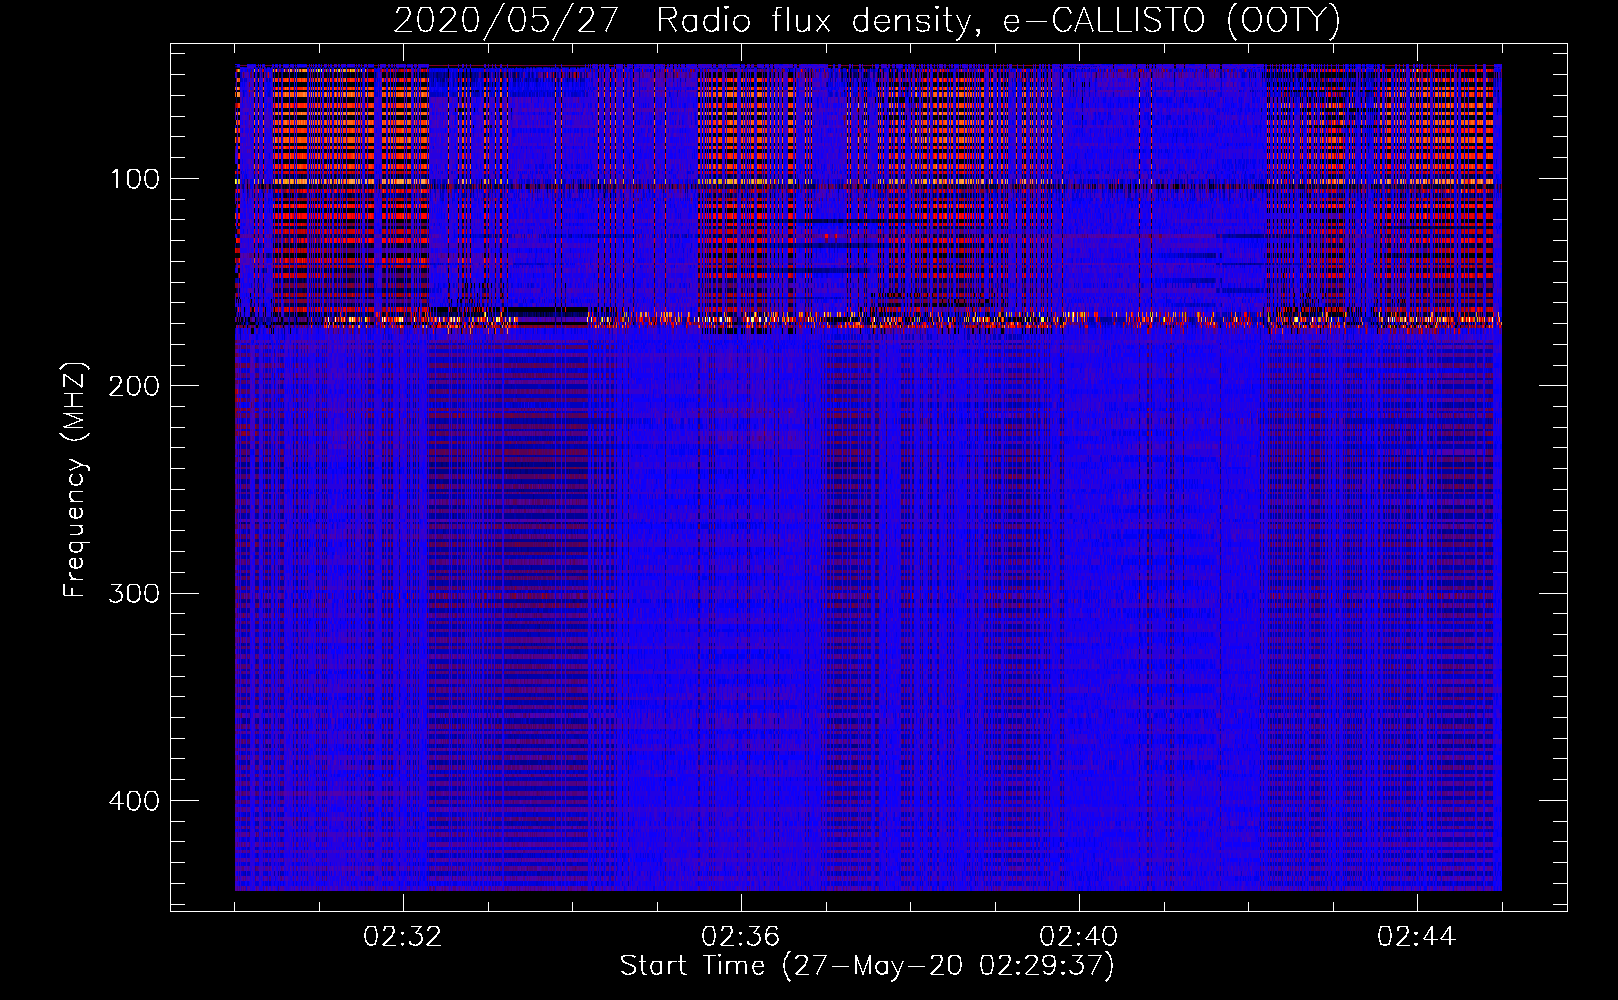Click the 'Frequency (MHZ)' y-axis title

pyautogui.click(x=76, y=479)
